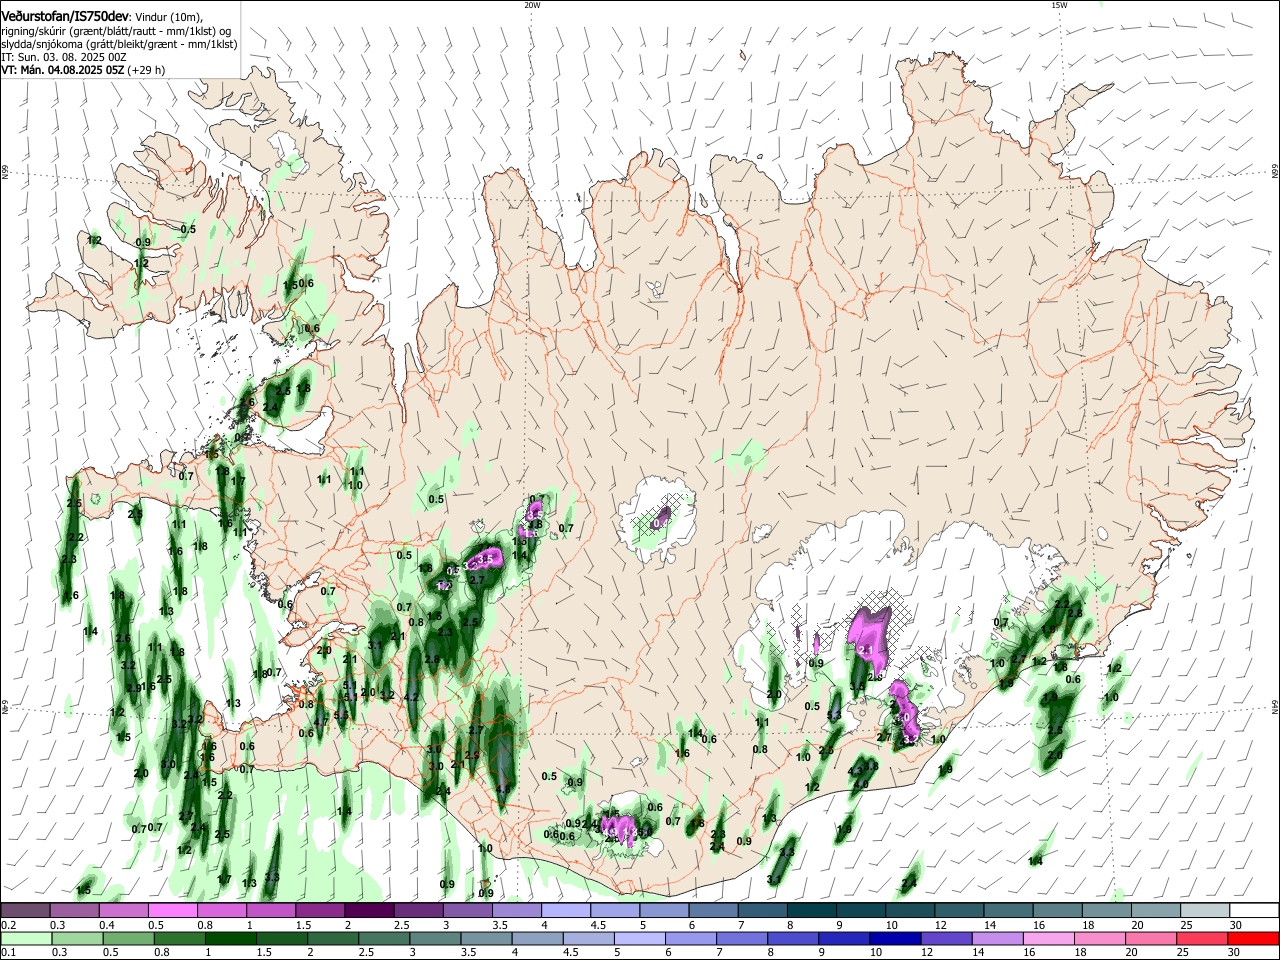Click the Veðurstofan/IS750dev title text
The height and width of the screenshot is (960, 1280).
65,16
